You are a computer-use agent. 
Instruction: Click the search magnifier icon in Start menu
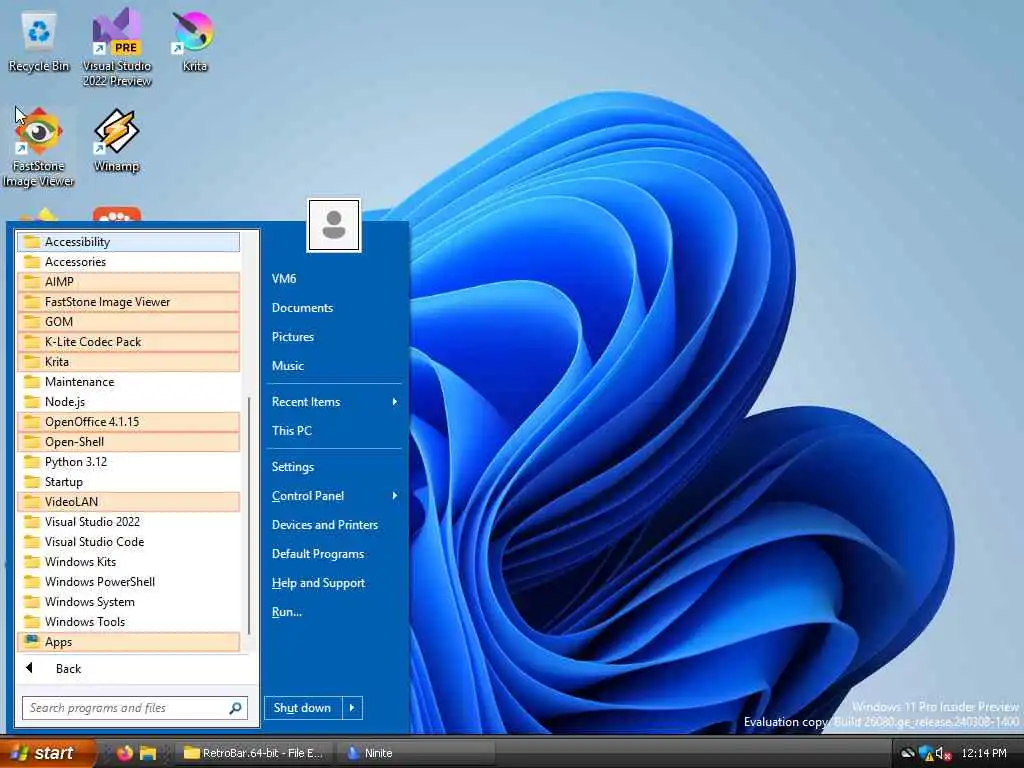pyautogui.click(x=236, y=708)
